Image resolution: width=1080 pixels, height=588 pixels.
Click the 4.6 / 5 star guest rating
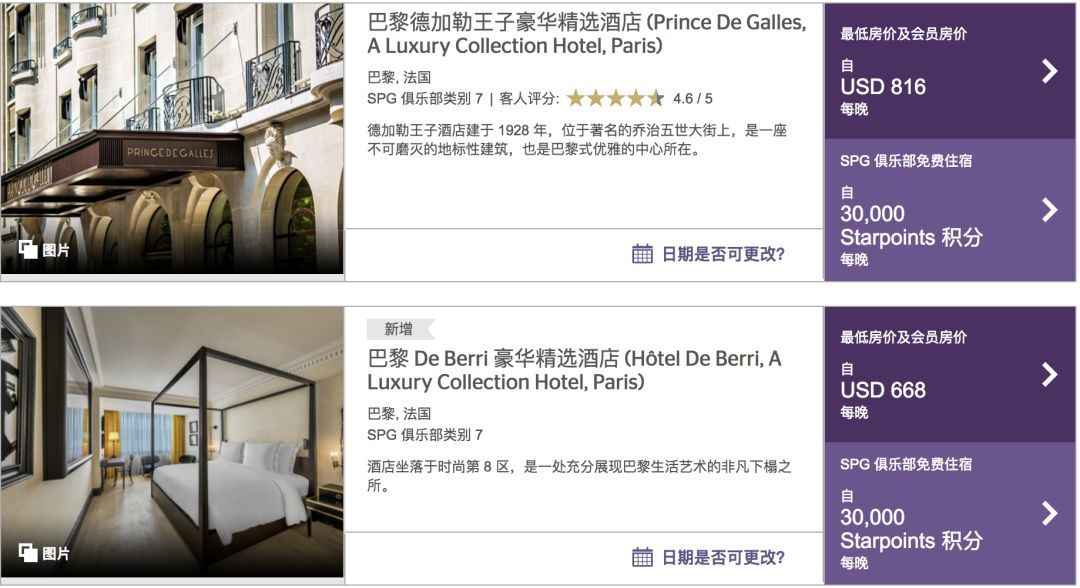point(640,98)
